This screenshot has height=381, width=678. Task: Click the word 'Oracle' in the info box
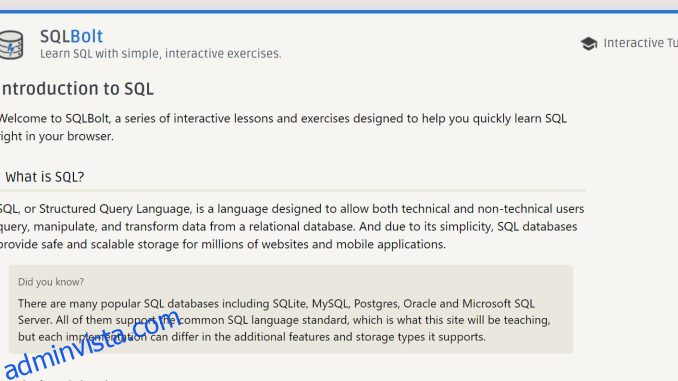coord(419,304)
